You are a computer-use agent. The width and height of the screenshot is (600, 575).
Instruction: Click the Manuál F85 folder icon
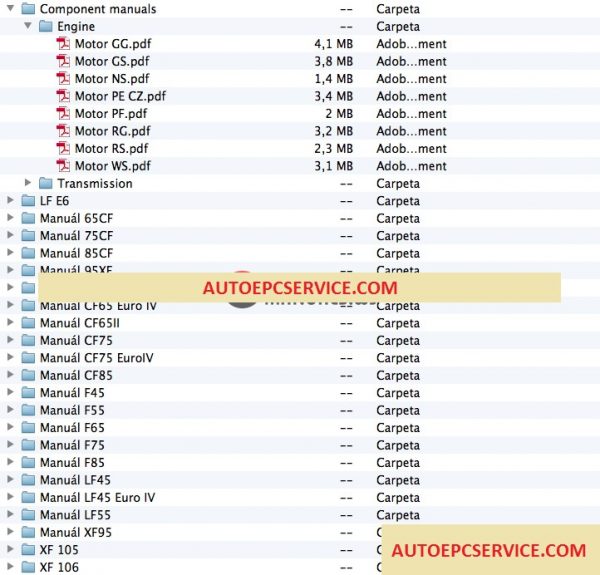click(28, 462)
